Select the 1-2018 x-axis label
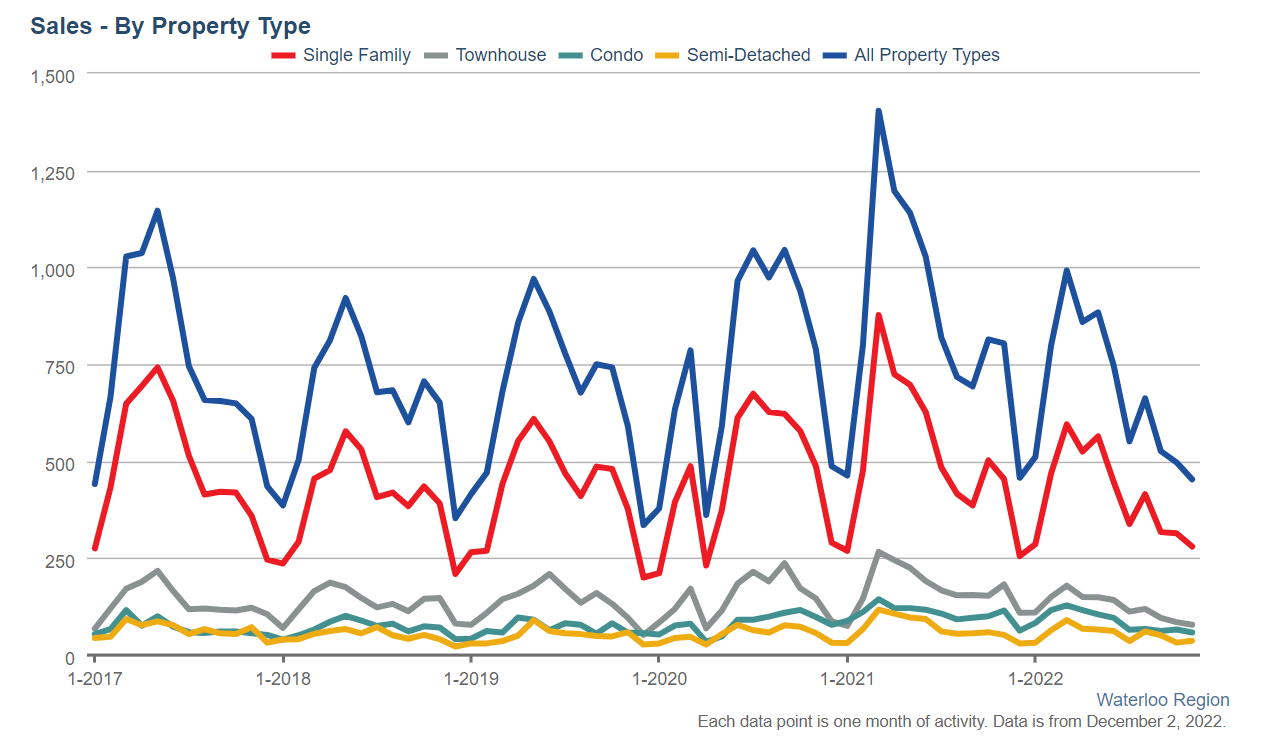 284,679
